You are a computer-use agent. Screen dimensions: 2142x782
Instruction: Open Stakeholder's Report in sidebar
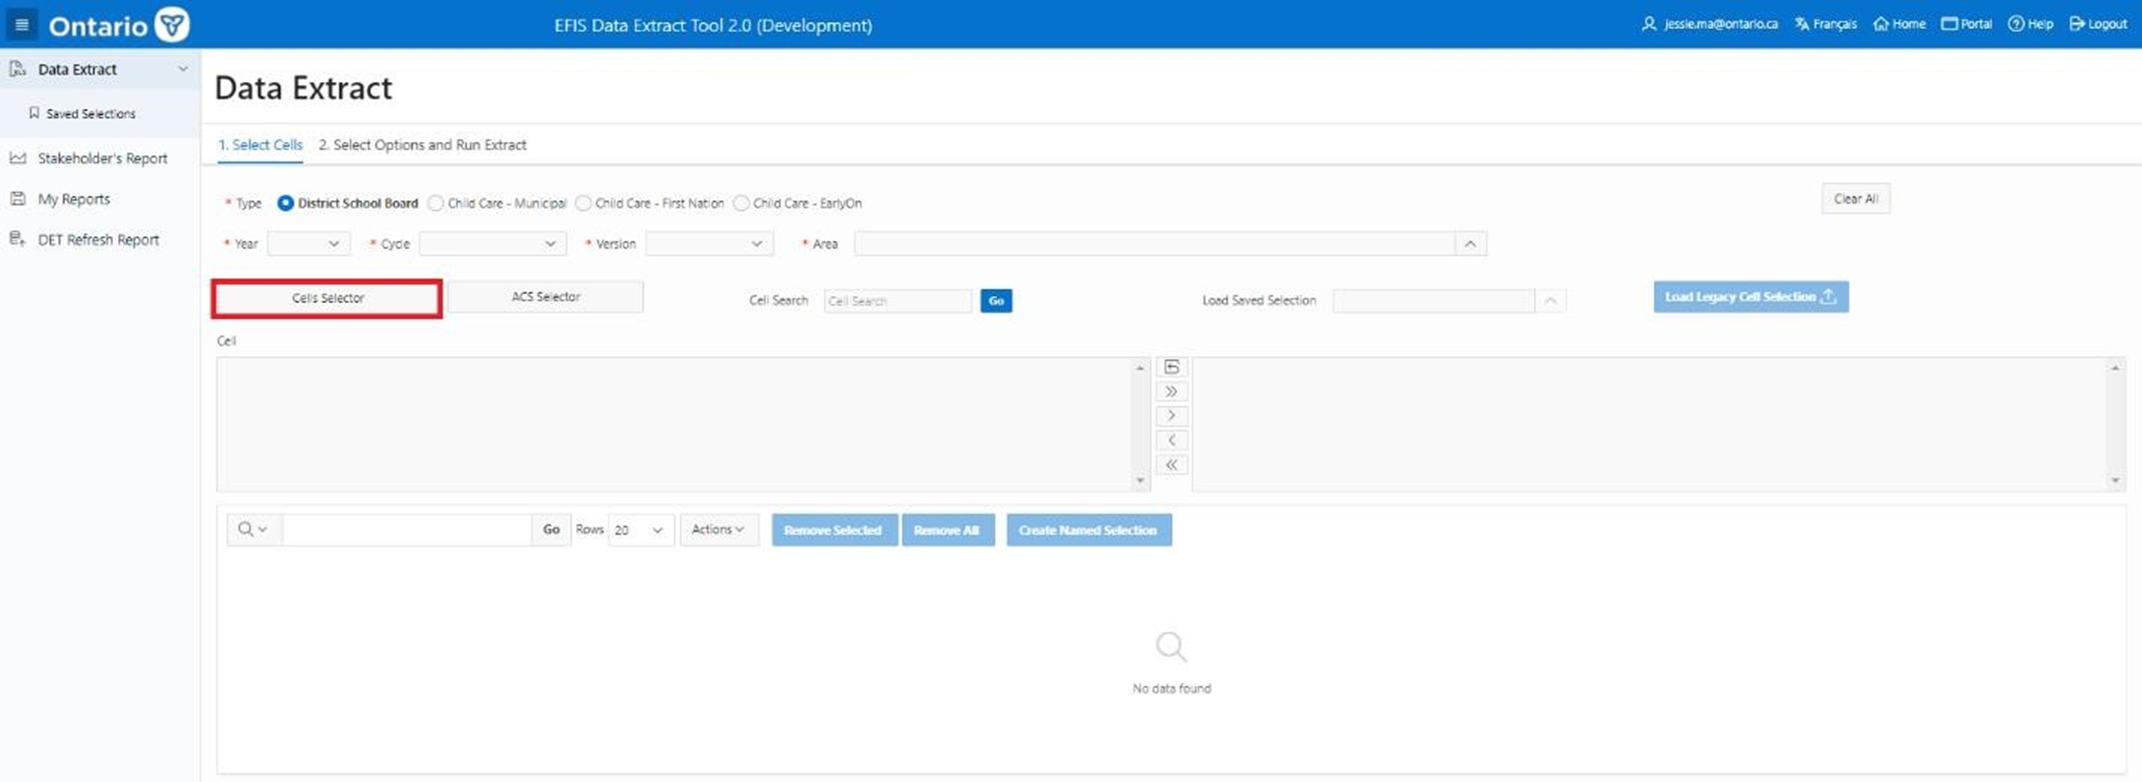point(102,158)
